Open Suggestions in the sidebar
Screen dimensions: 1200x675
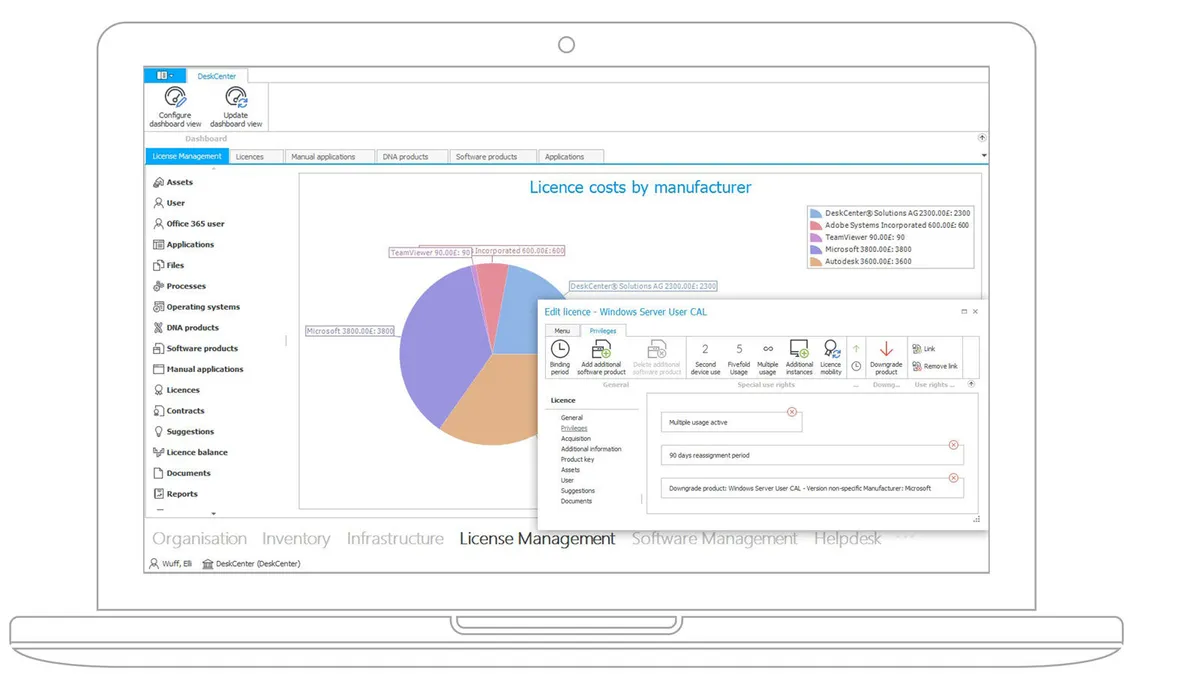[184, 432]
